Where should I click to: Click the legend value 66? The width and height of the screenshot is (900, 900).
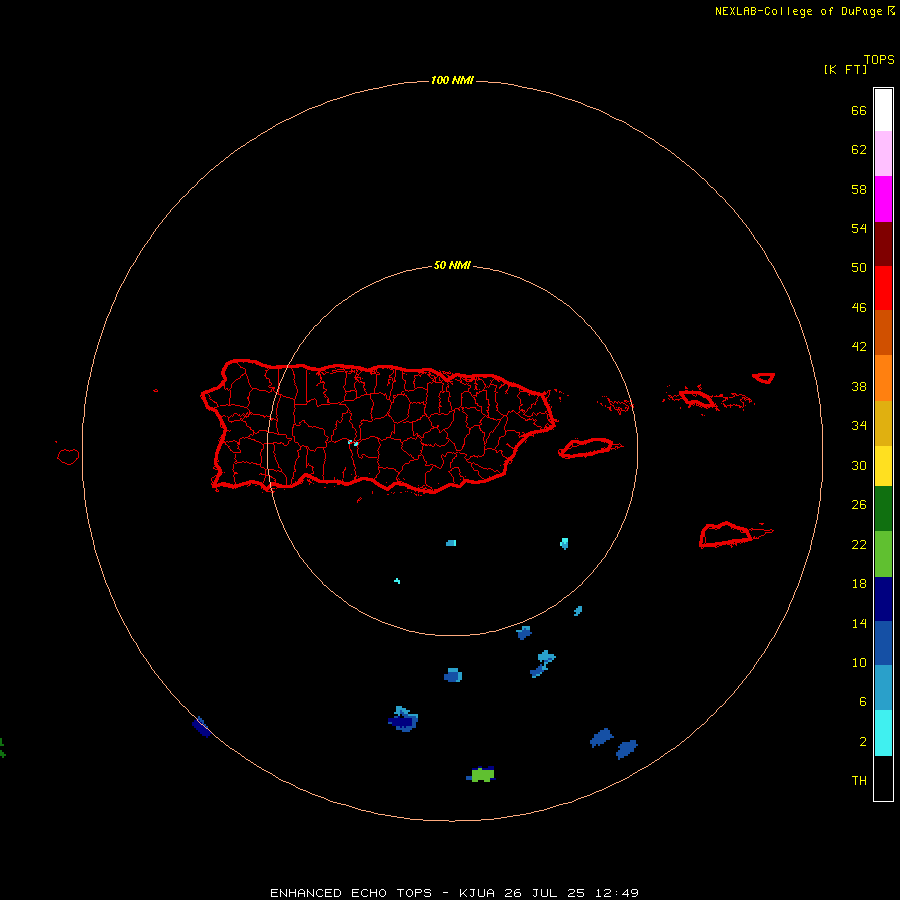(x=859, y=110)
